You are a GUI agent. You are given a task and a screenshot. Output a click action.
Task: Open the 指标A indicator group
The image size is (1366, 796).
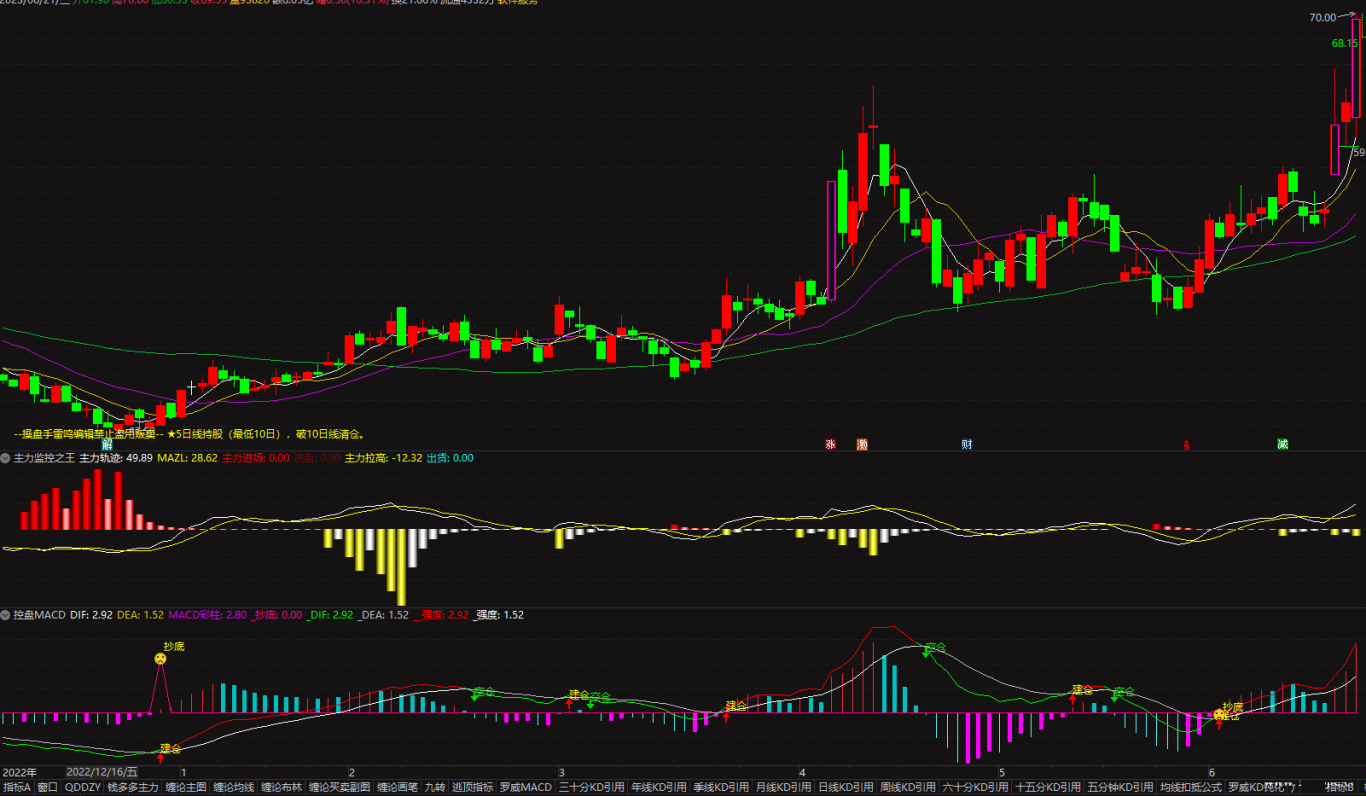(x=17, y=788)
